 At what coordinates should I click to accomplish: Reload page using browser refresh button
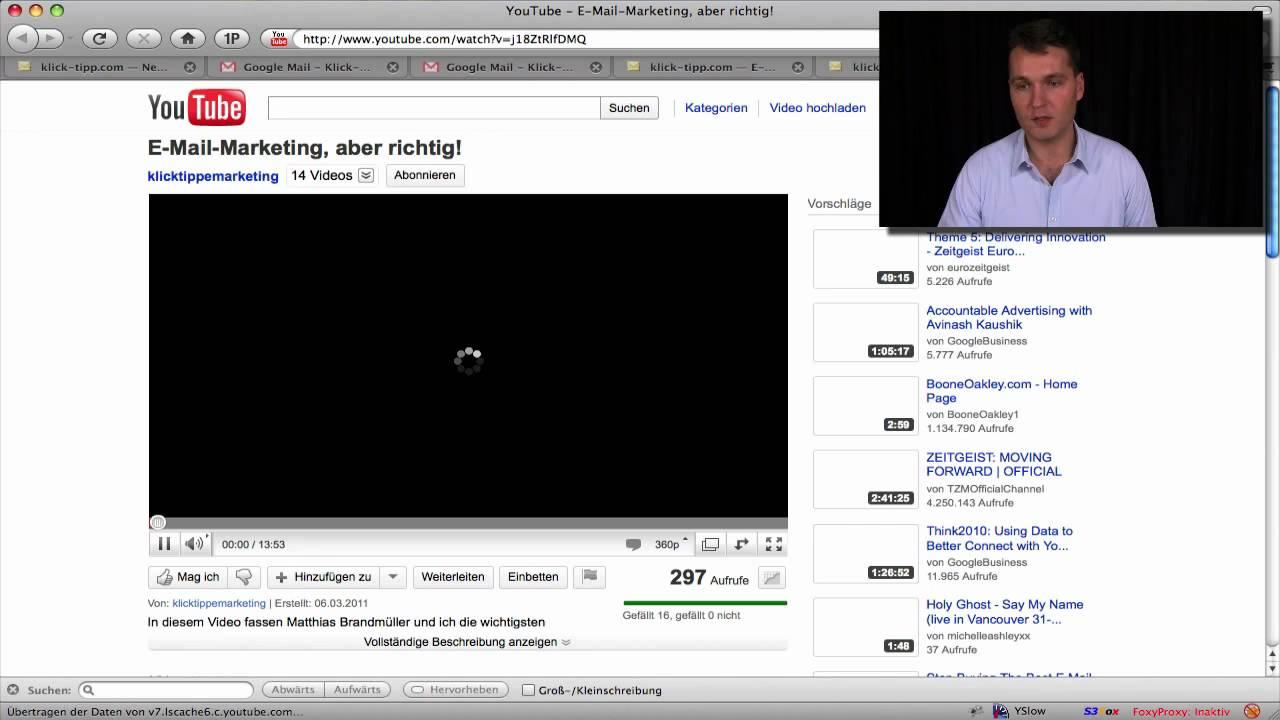pos(99,39)
